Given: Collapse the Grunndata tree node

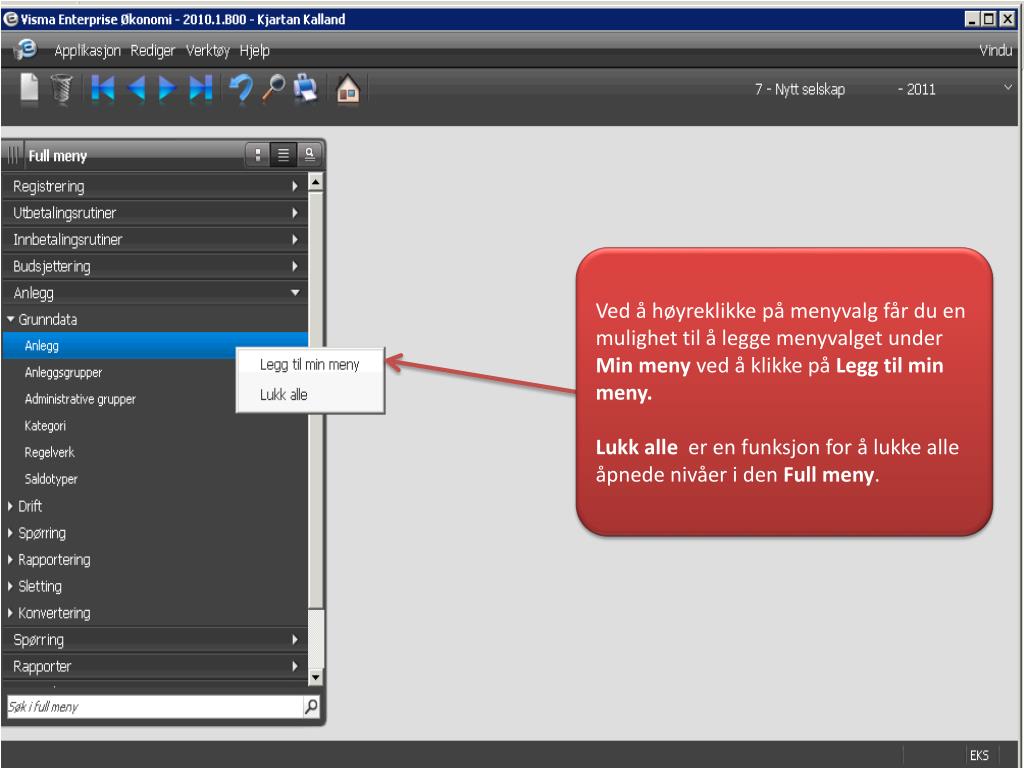Looking at the screenshot, I should (10, 319).
